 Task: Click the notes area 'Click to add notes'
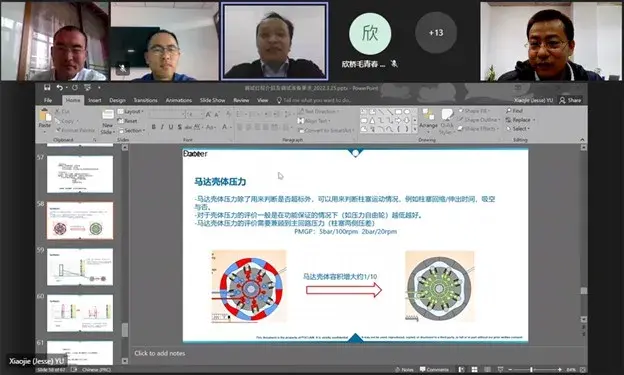coord(160,353)
